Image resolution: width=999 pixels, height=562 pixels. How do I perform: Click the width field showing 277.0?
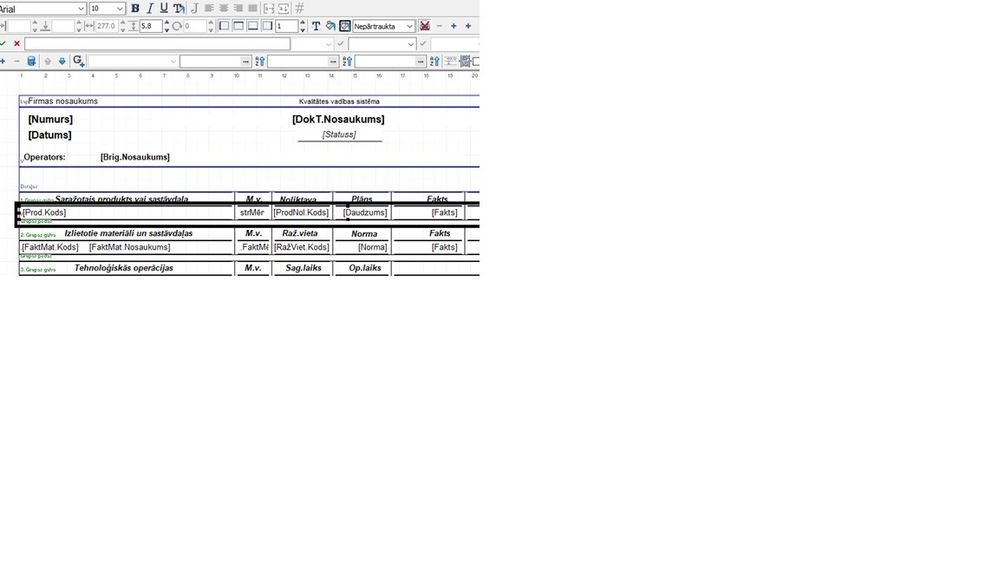tap(106, 26)
